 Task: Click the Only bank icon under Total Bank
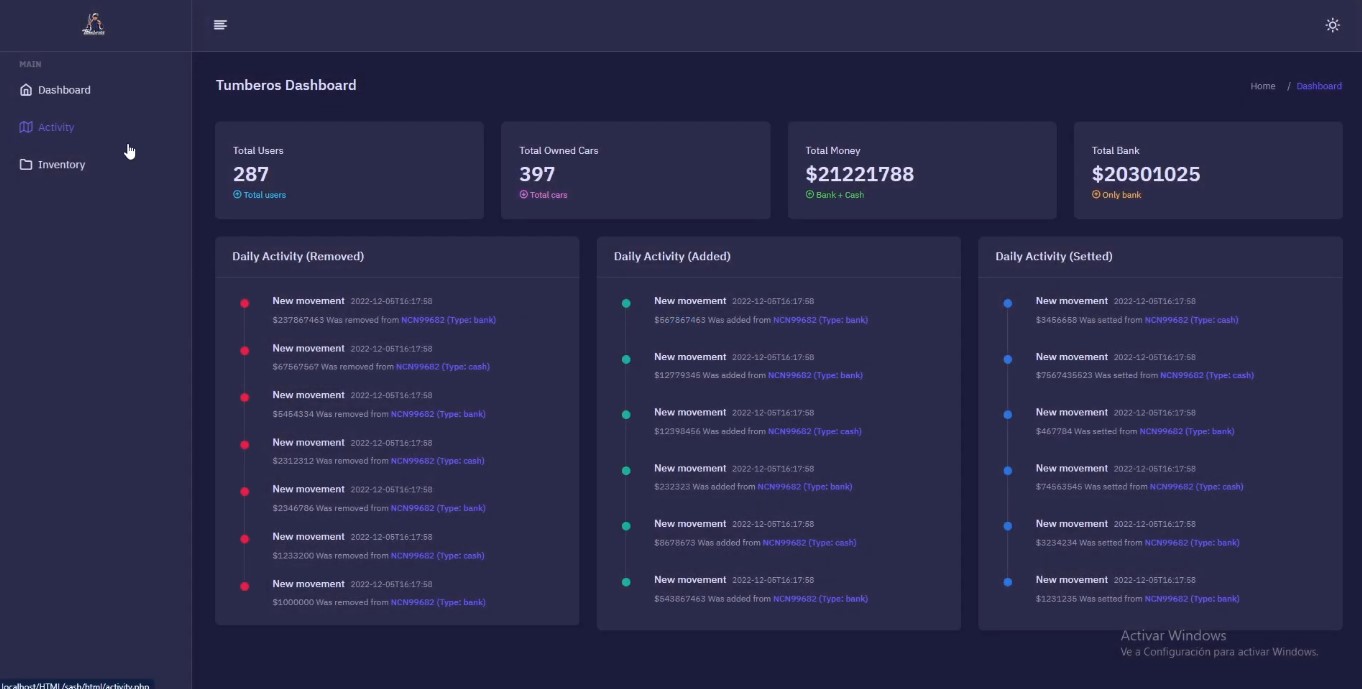[x=1096, y=195]
